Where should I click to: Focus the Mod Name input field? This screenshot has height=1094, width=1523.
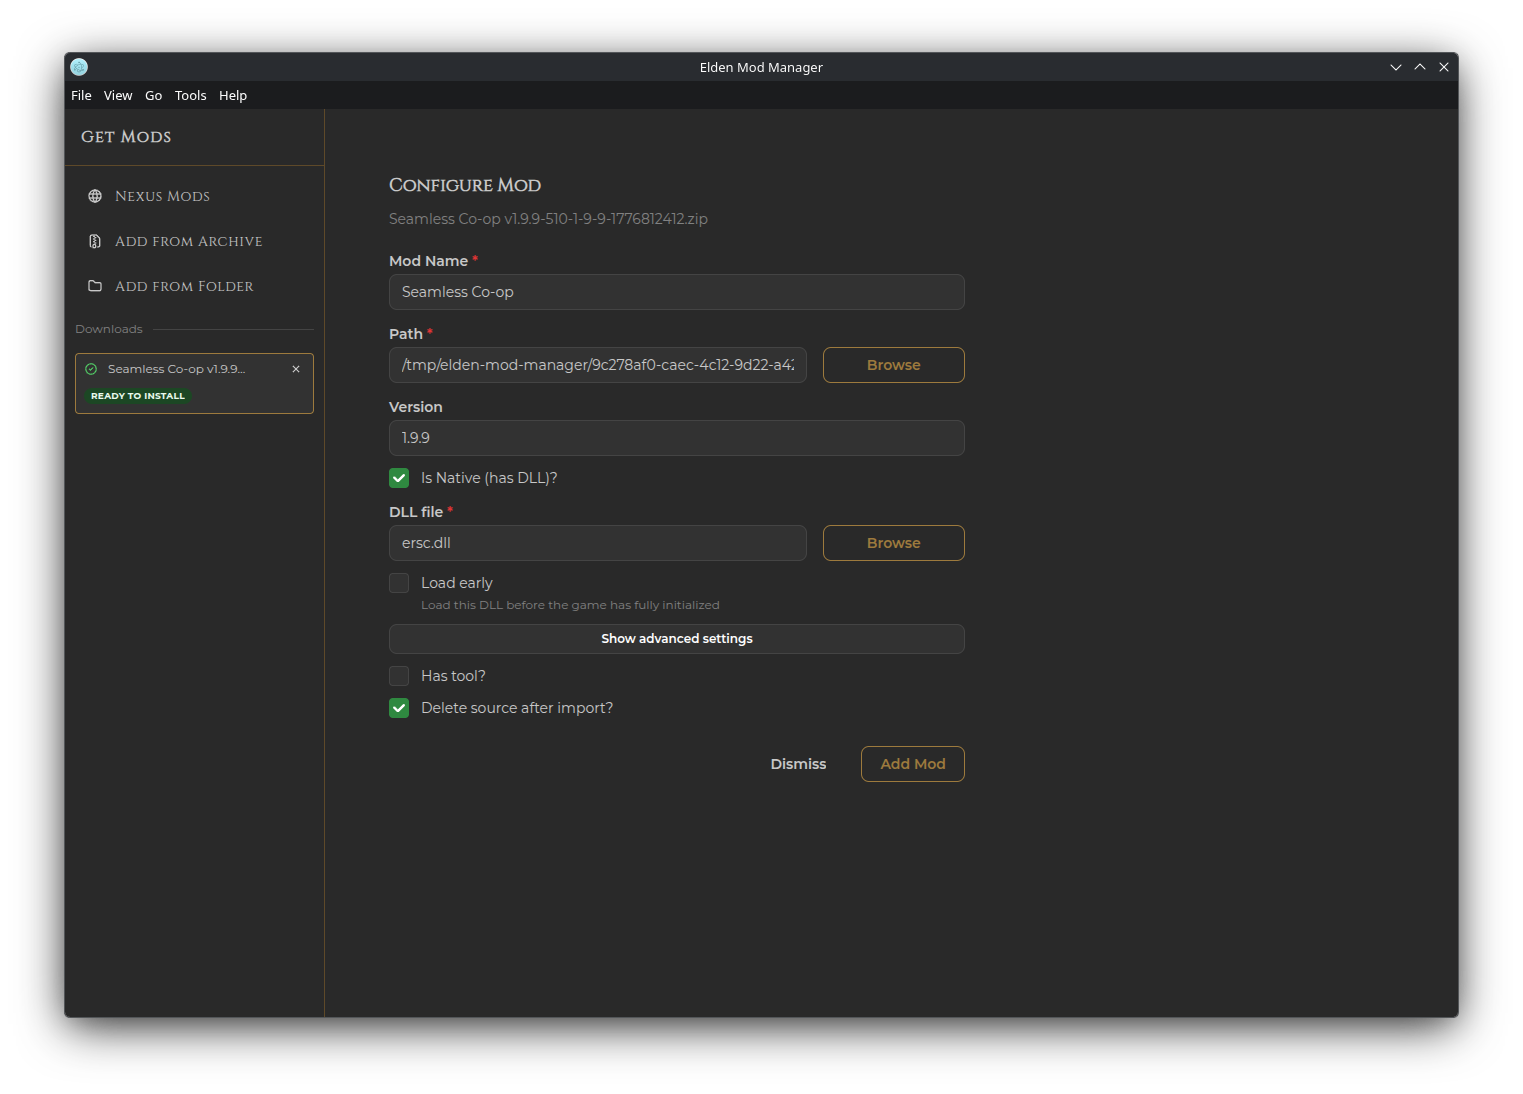(x=677, y=292)
